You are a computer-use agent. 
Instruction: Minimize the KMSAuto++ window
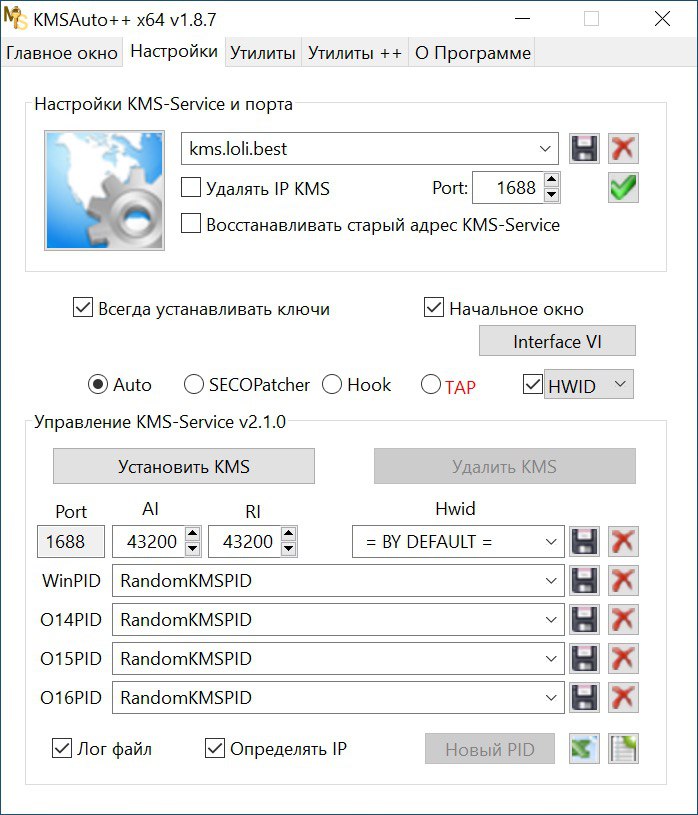[522, 19]
